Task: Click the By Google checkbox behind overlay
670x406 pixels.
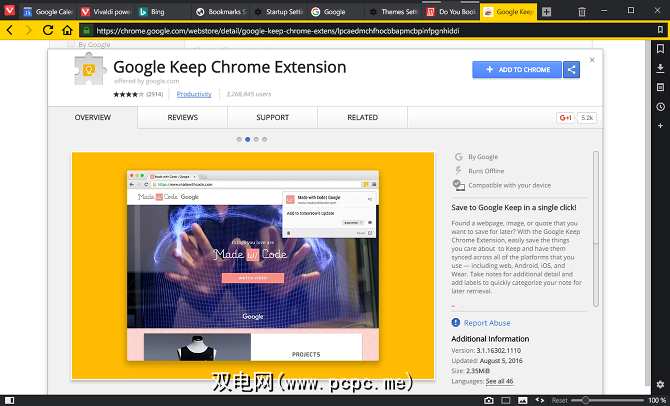Action: (71, 44)
